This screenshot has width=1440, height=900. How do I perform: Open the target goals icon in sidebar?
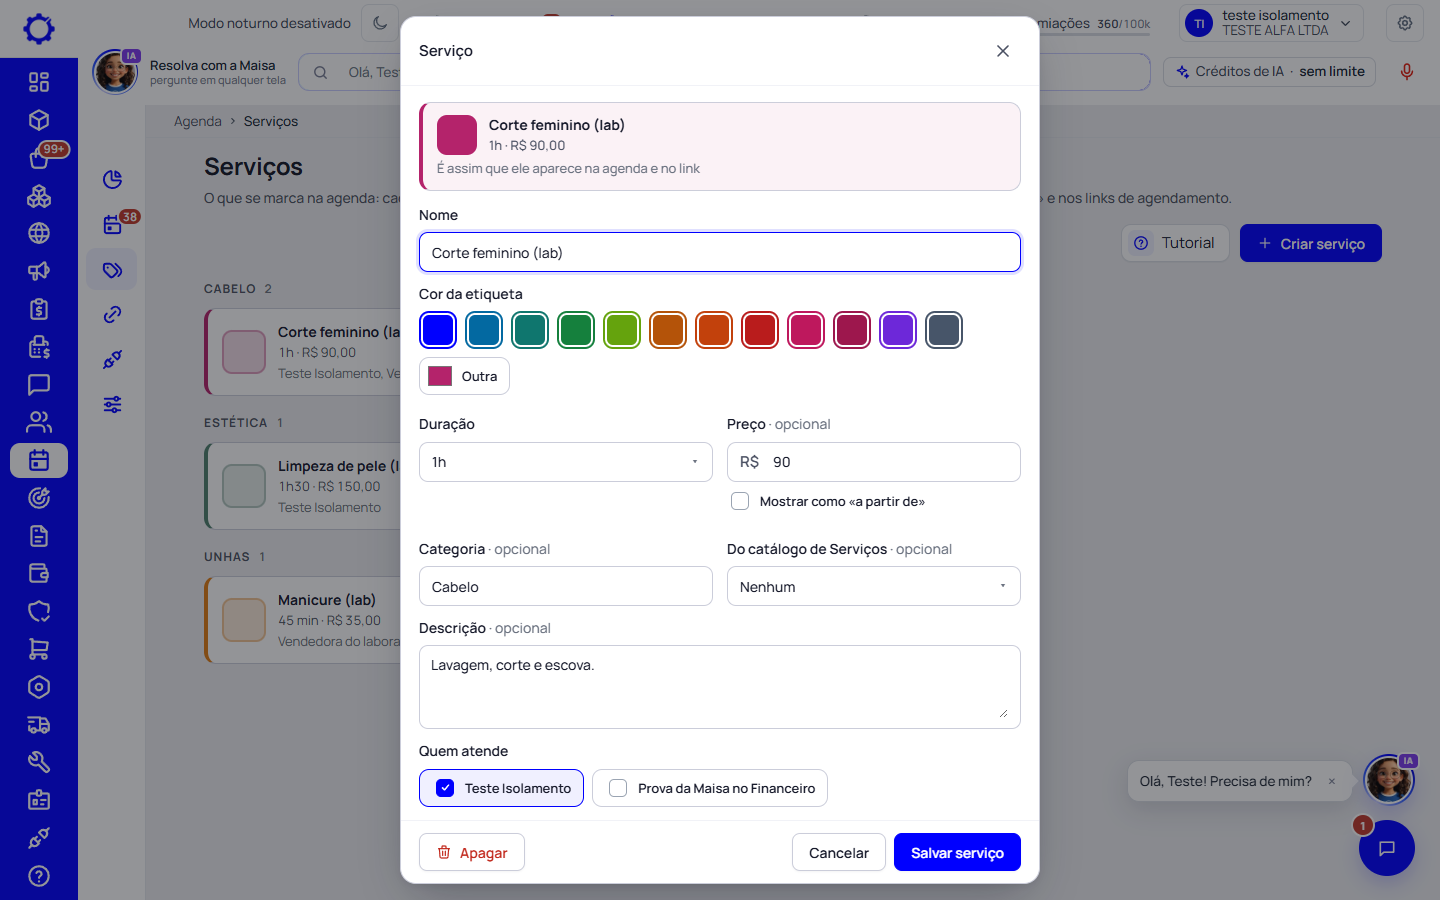point(39,498)
